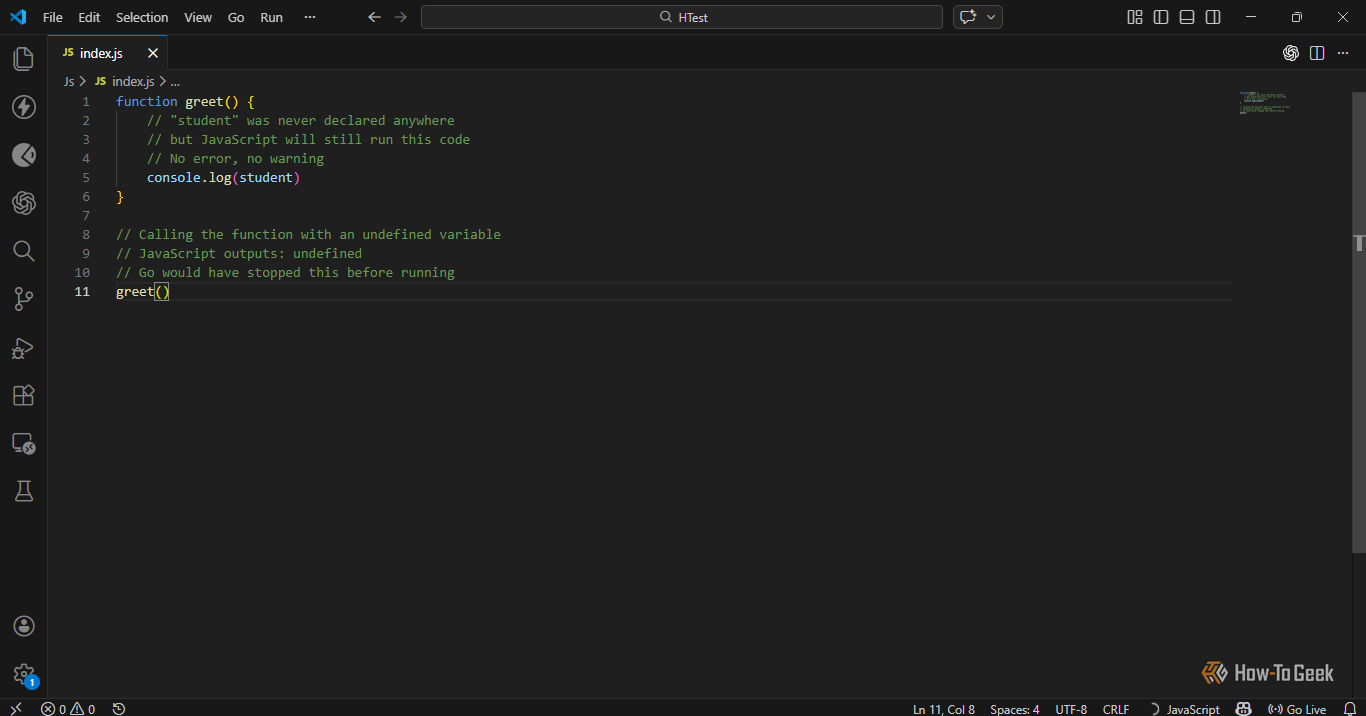Open the Go menu

tap(236, 17)
